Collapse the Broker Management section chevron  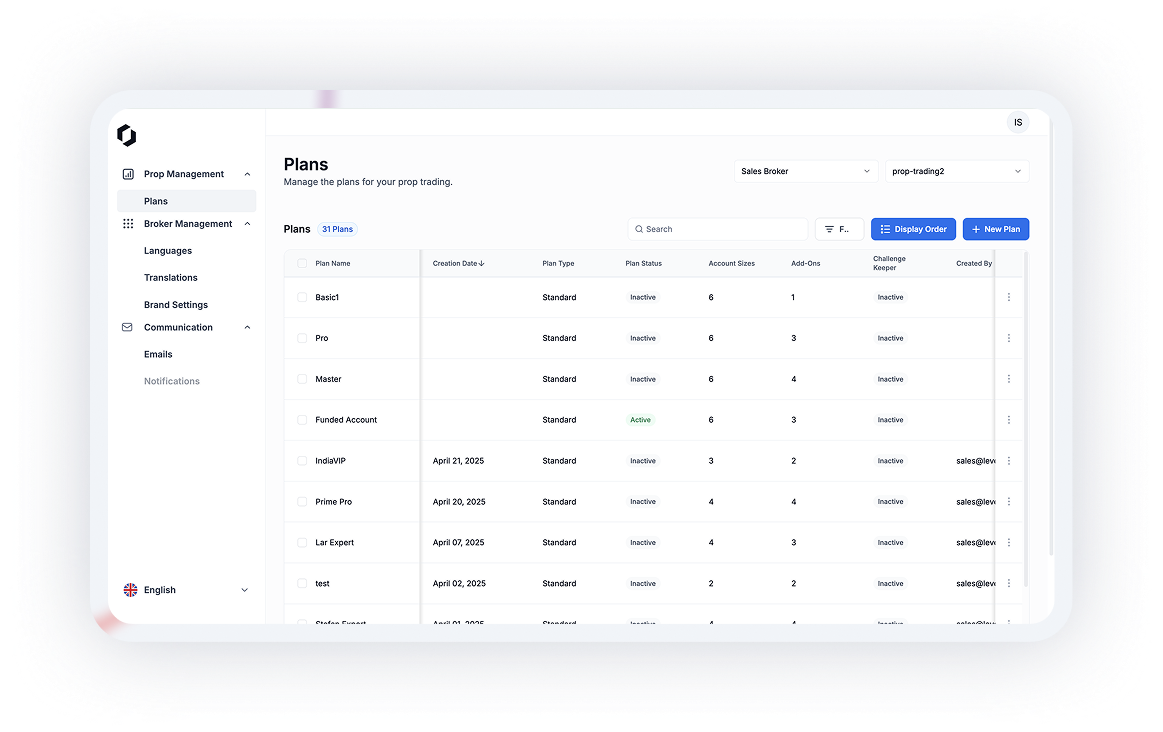[247, 224]
